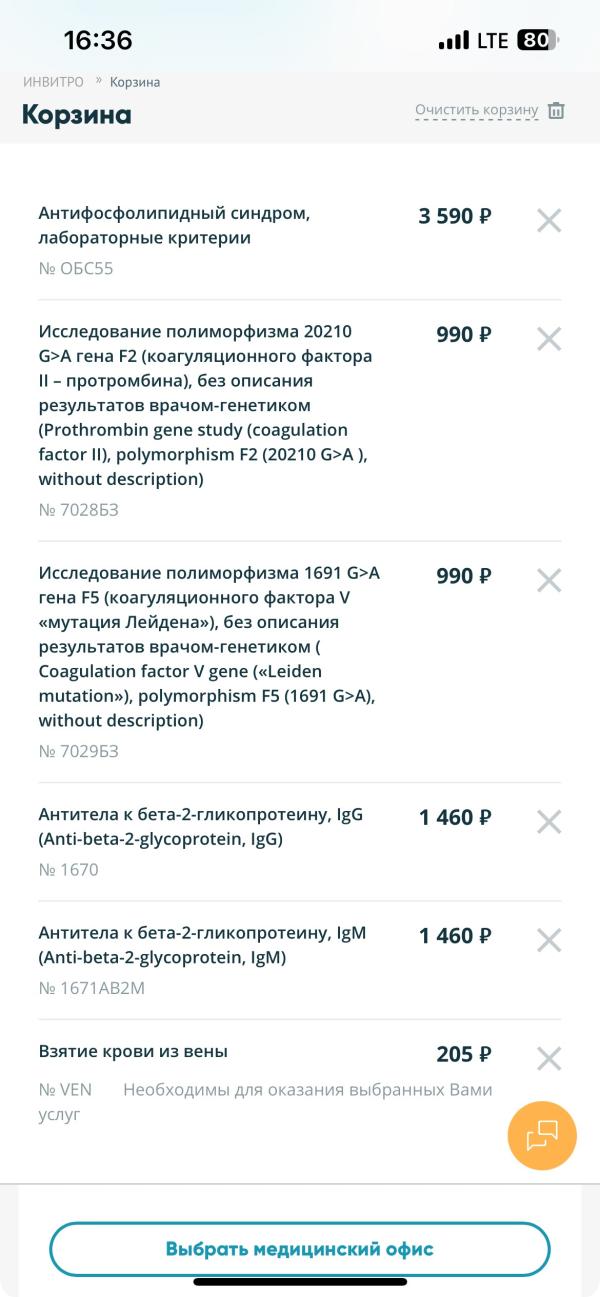
Task: Remove the Антифосфолипидный синдром item with X
Action: (x=549, y=221)
